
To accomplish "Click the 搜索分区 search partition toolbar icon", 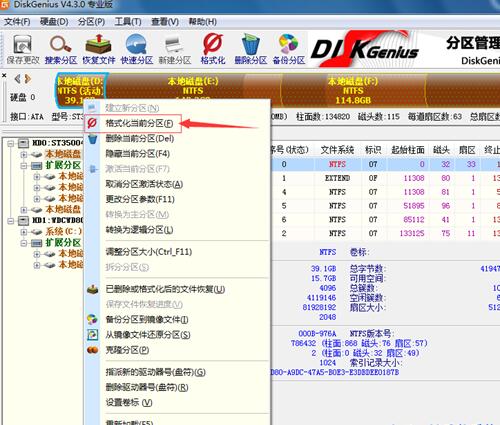I will [61, 49].
